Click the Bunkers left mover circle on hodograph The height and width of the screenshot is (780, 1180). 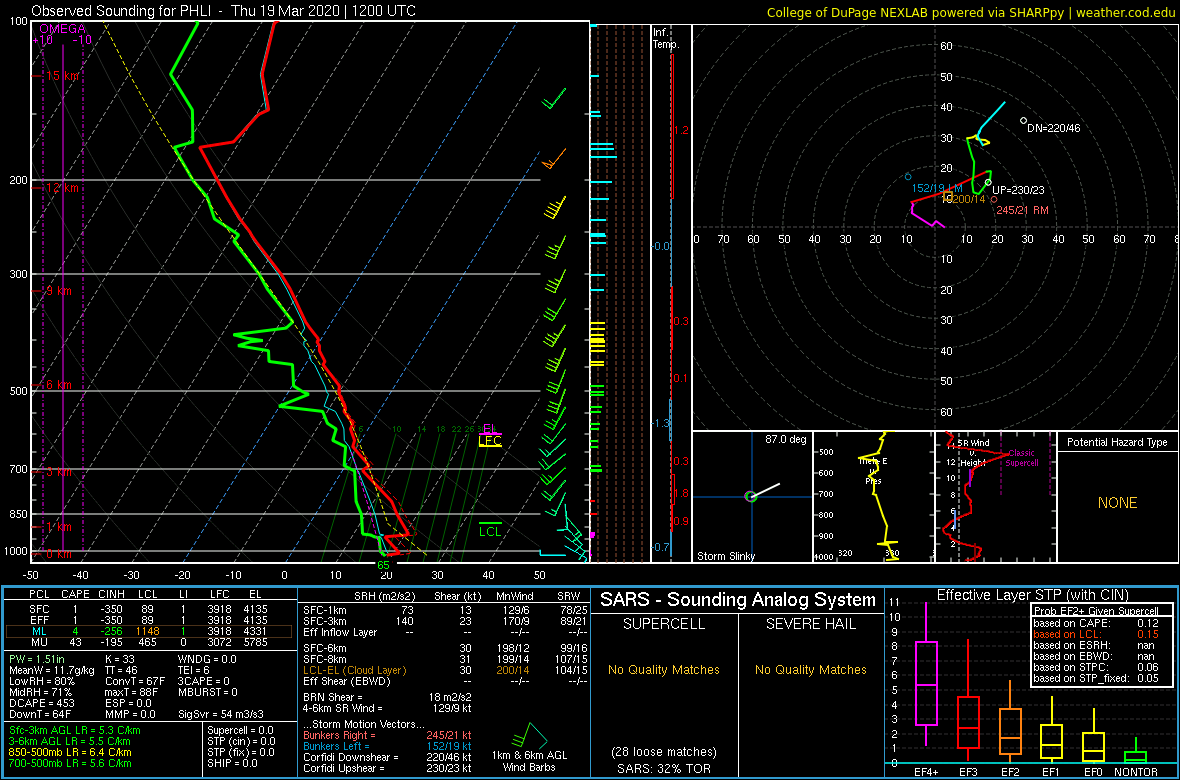pos(908,176)
